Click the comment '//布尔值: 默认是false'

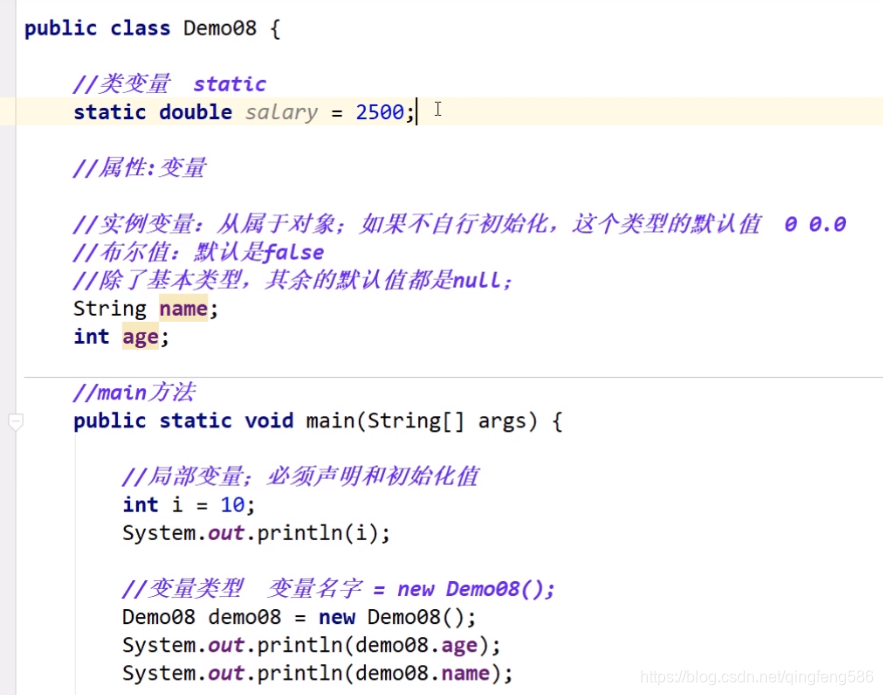click(198, 252)
